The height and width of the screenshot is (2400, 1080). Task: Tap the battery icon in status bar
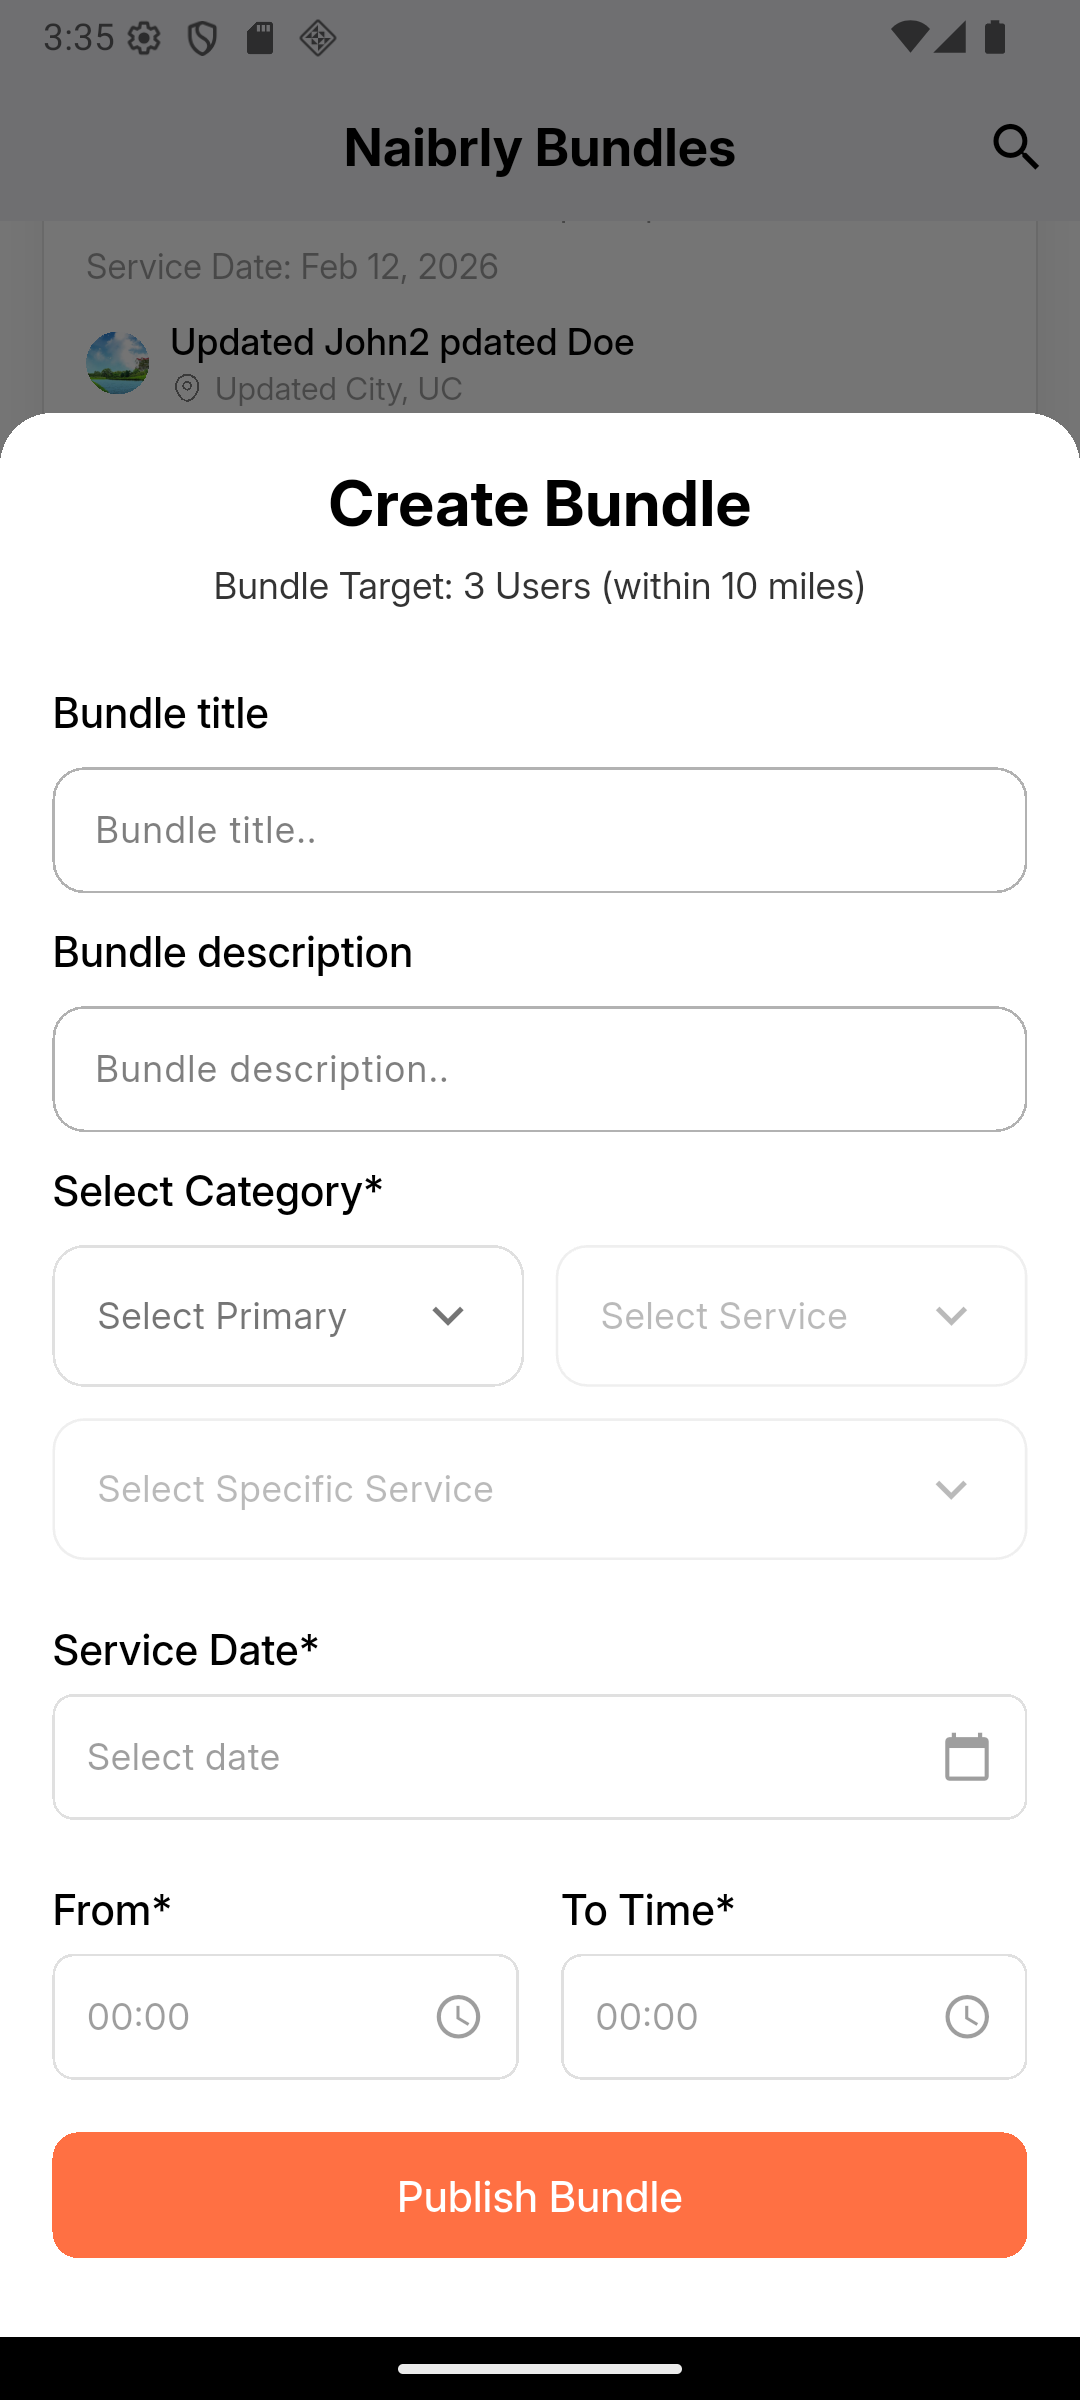995,38
